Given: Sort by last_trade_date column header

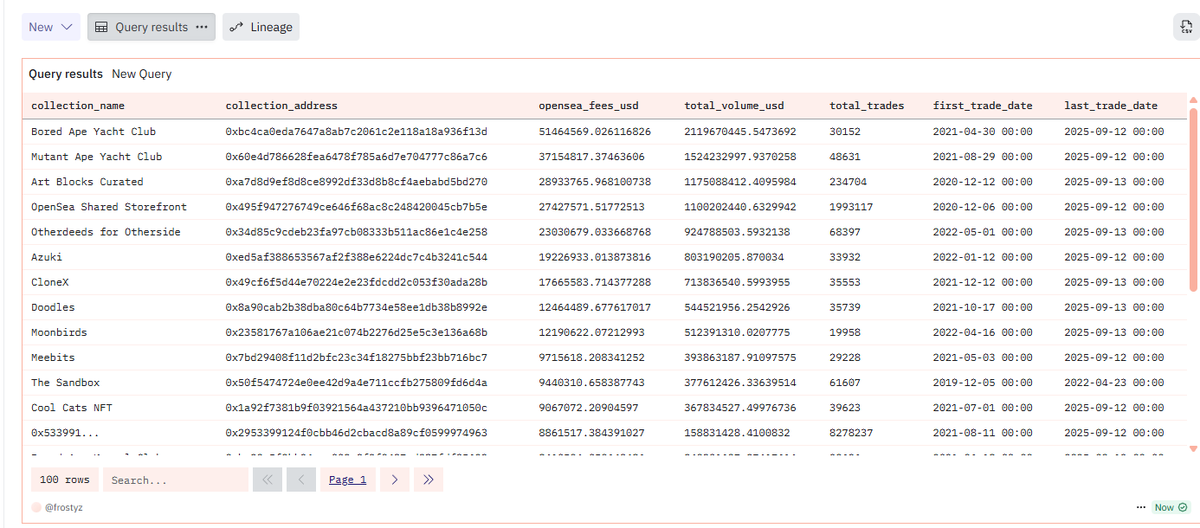Looking at the screenshot, I should coord(1111,106).
